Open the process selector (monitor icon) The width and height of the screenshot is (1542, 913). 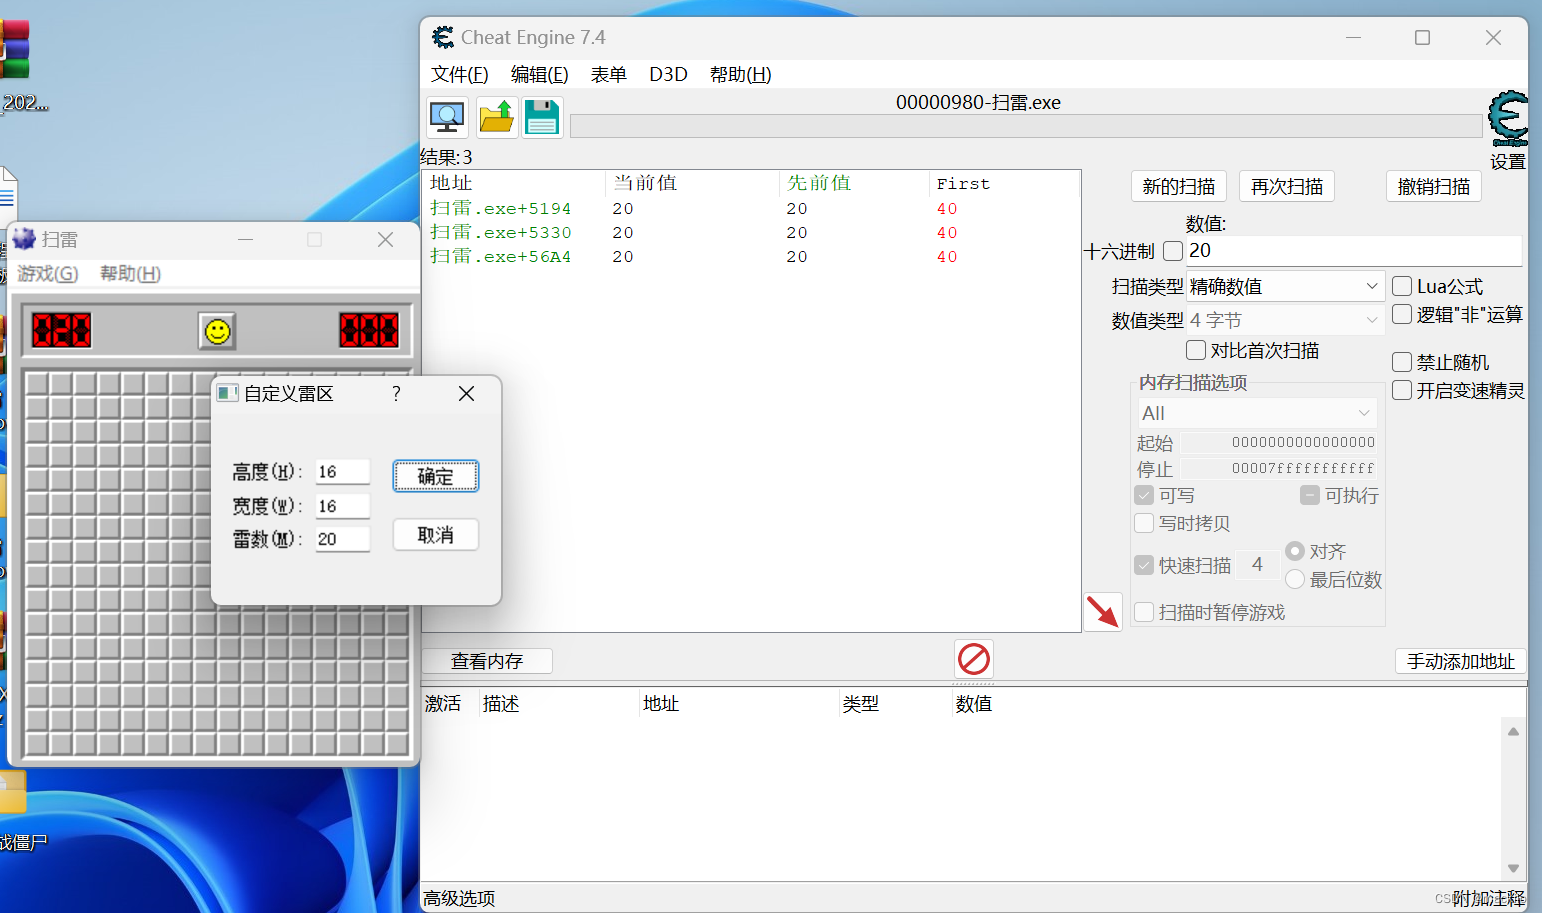coord(447,118)
